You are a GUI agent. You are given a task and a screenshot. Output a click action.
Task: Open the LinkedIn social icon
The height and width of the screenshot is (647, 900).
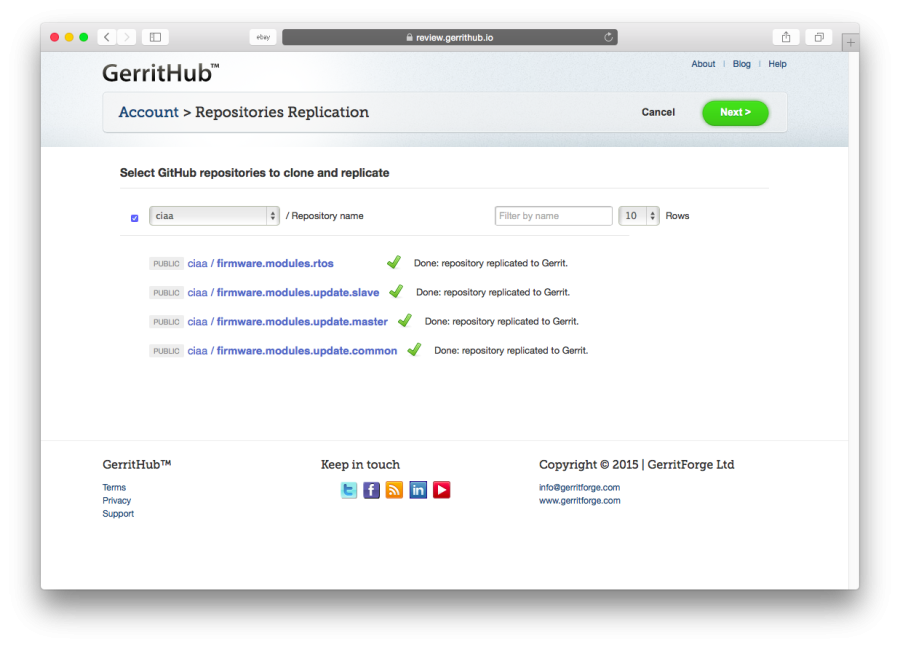(418, 490)
